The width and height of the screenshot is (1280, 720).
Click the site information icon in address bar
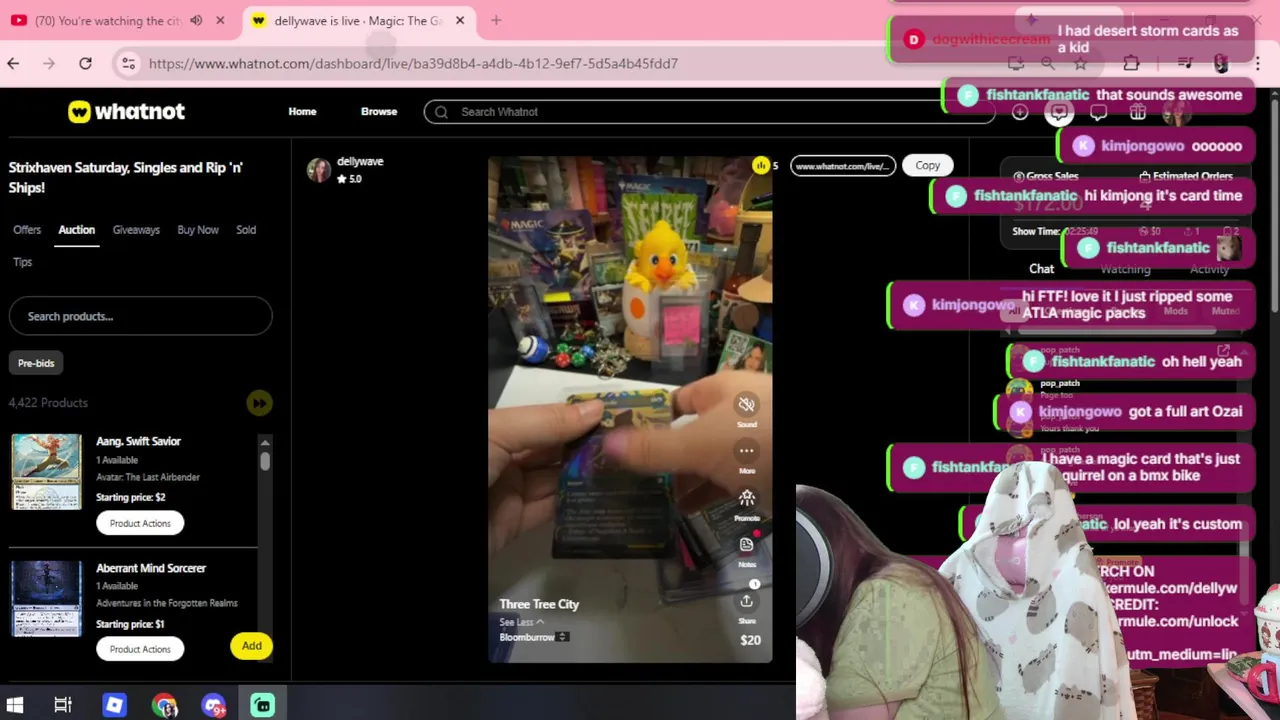128,63
